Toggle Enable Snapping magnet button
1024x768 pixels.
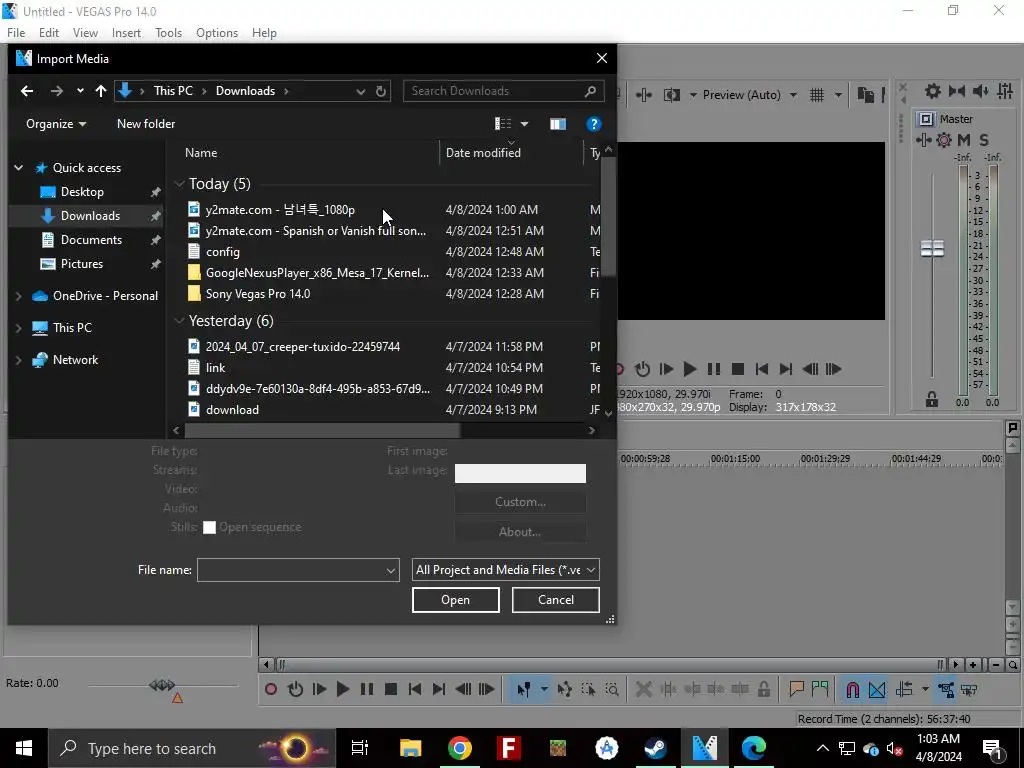[x=852, y=689]
